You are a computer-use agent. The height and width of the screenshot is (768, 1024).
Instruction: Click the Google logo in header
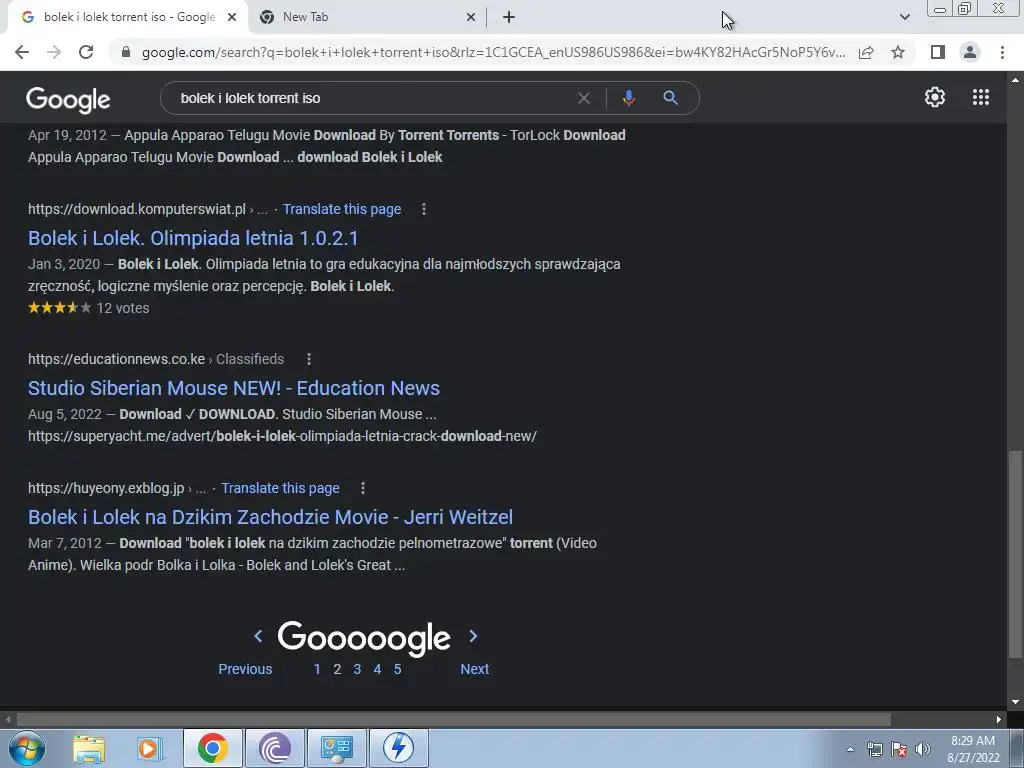click(x=68, y=99)
